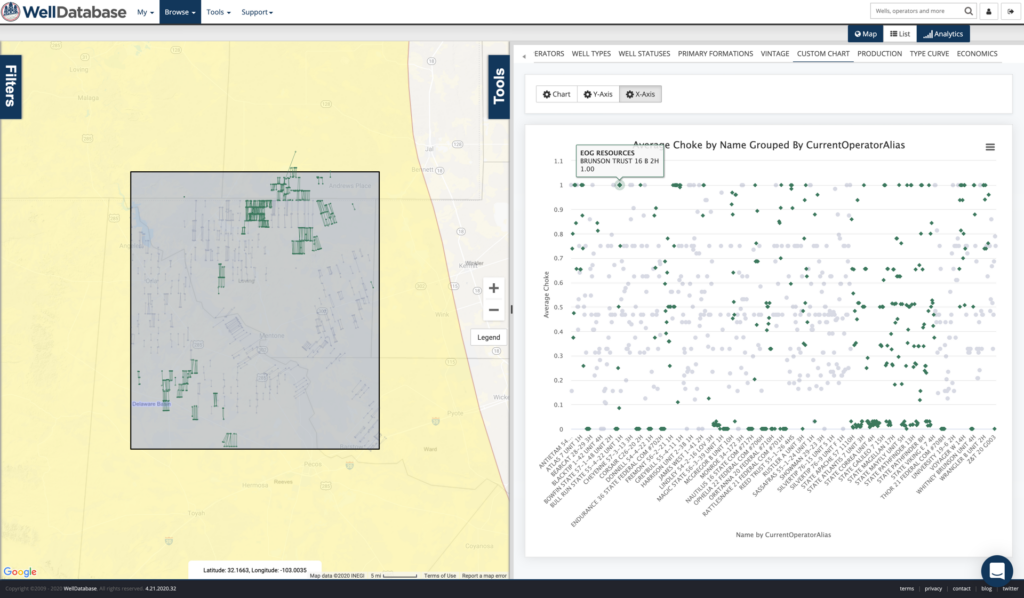Switch to Analytics view

coord(943,34)
